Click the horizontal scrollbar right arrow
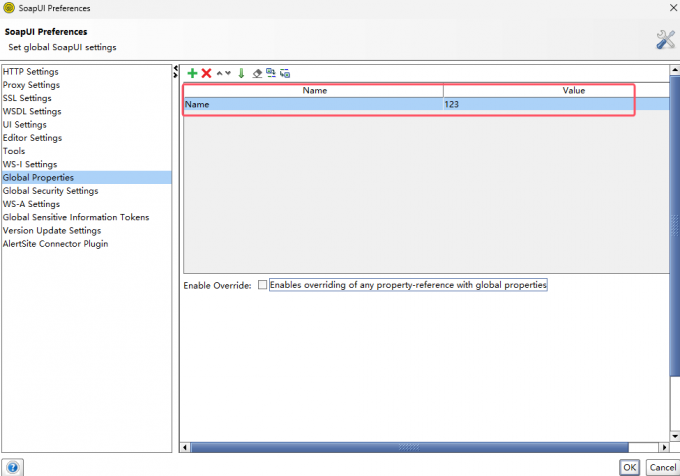680x476 pixels. [664, 447]
